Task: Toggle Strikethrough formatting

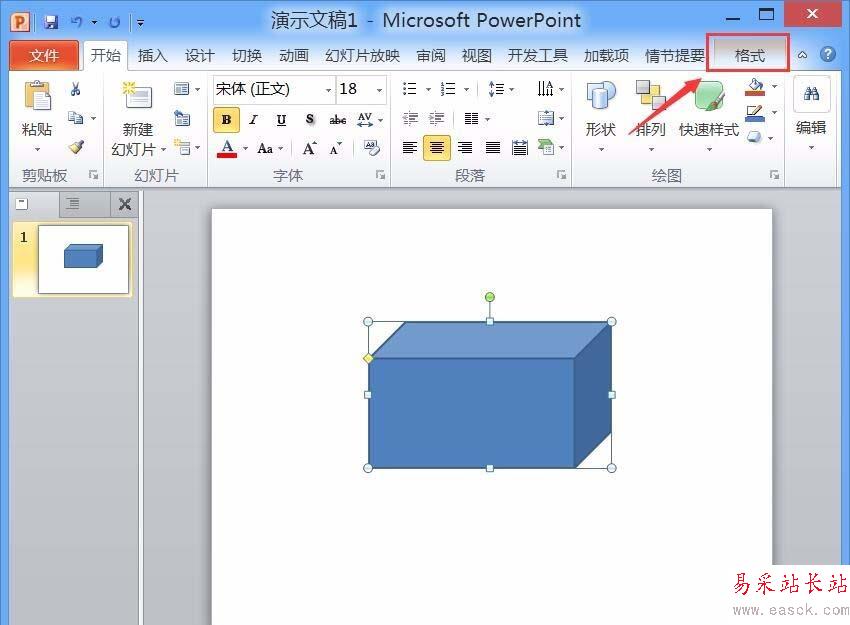Action: point(338,120)
